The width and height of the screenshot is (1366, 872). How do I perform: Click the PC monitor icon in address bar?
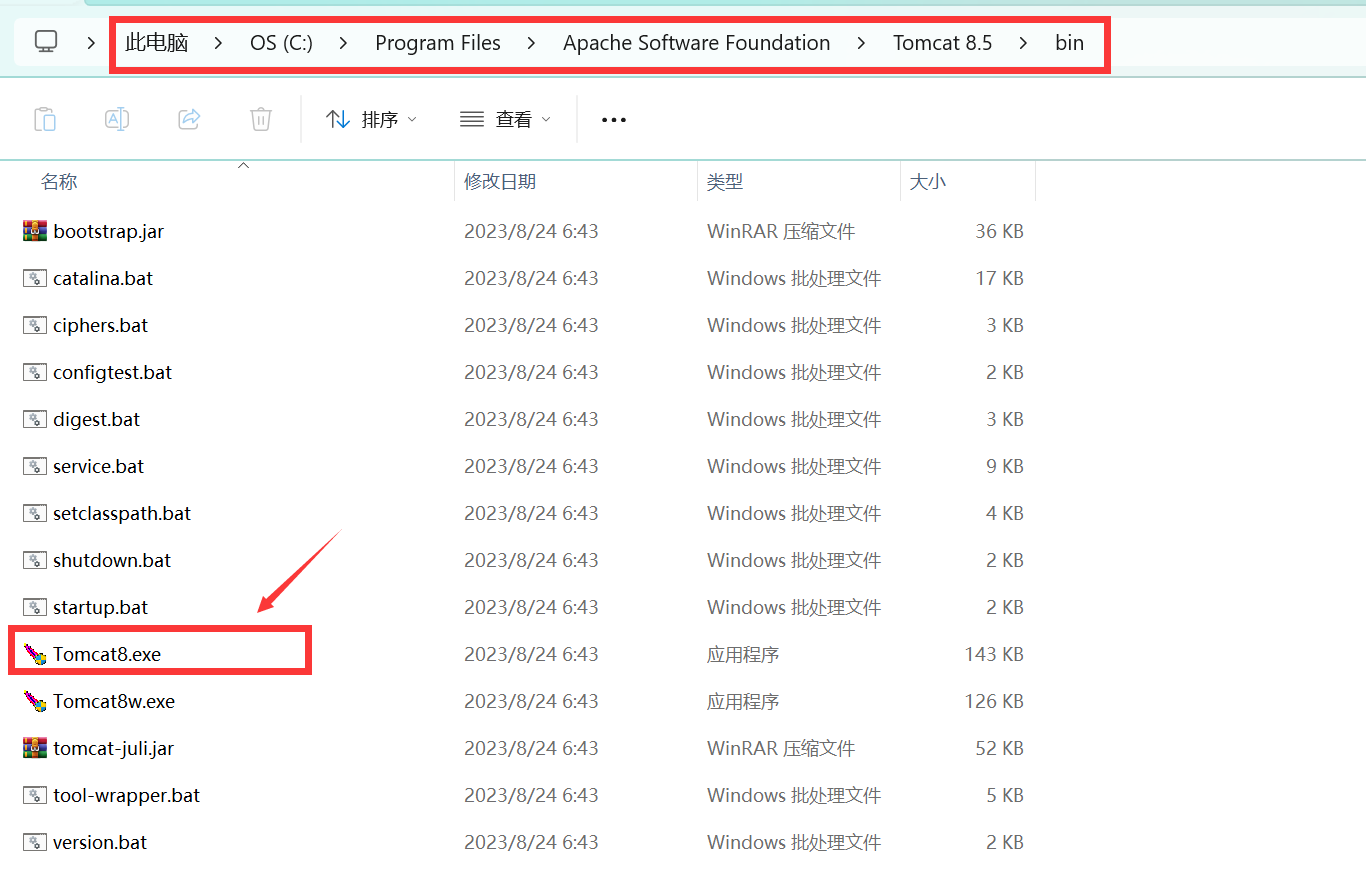[46, 42]
